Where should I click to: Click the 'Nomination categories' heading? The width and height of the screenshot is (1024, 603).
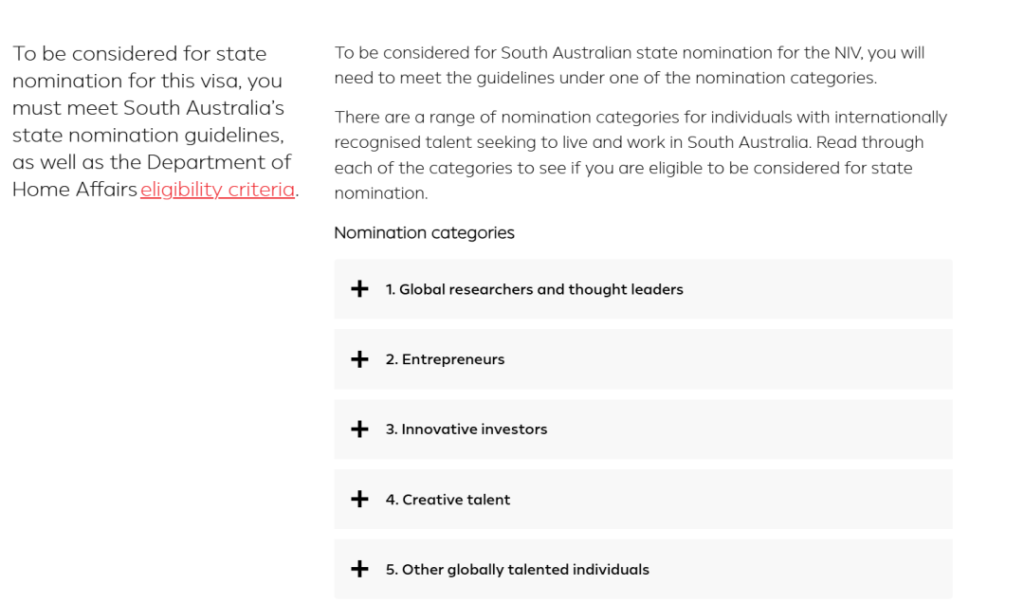coord(424,233)
